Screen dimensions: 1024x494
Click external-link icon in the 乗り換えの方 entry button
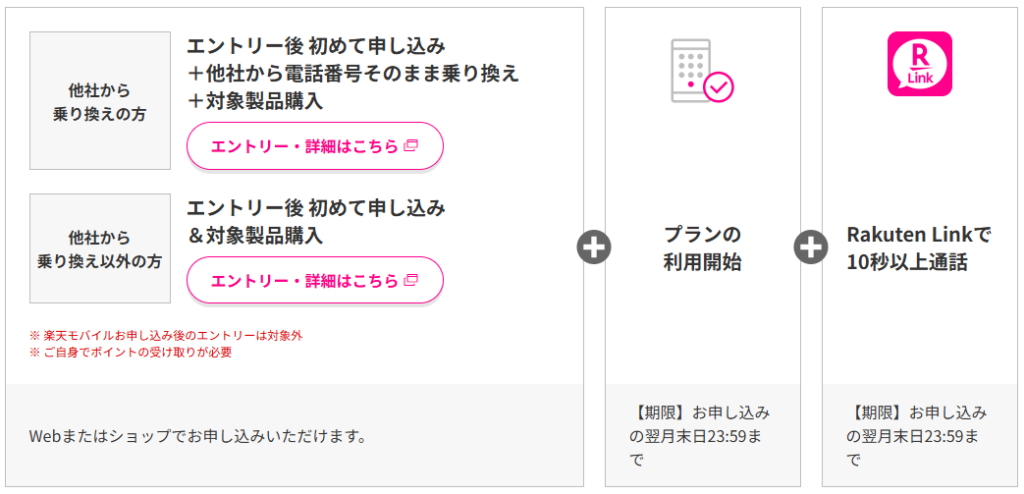(x=410, y=146)
